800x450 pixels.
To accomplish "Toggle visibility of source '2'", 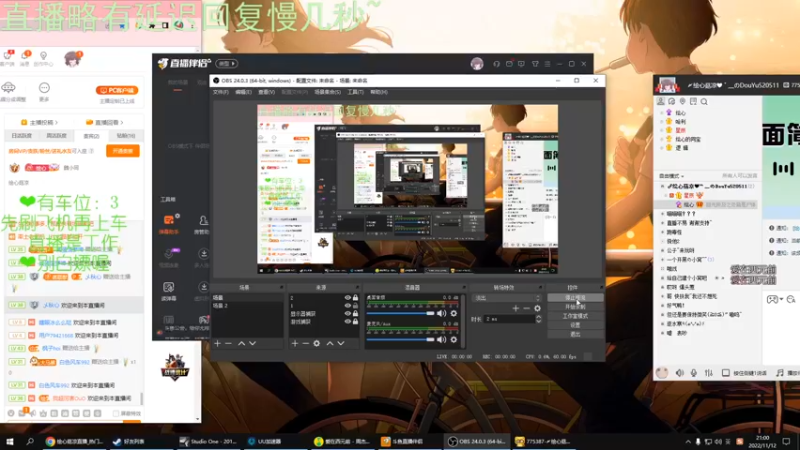I will tap(347, 297).
